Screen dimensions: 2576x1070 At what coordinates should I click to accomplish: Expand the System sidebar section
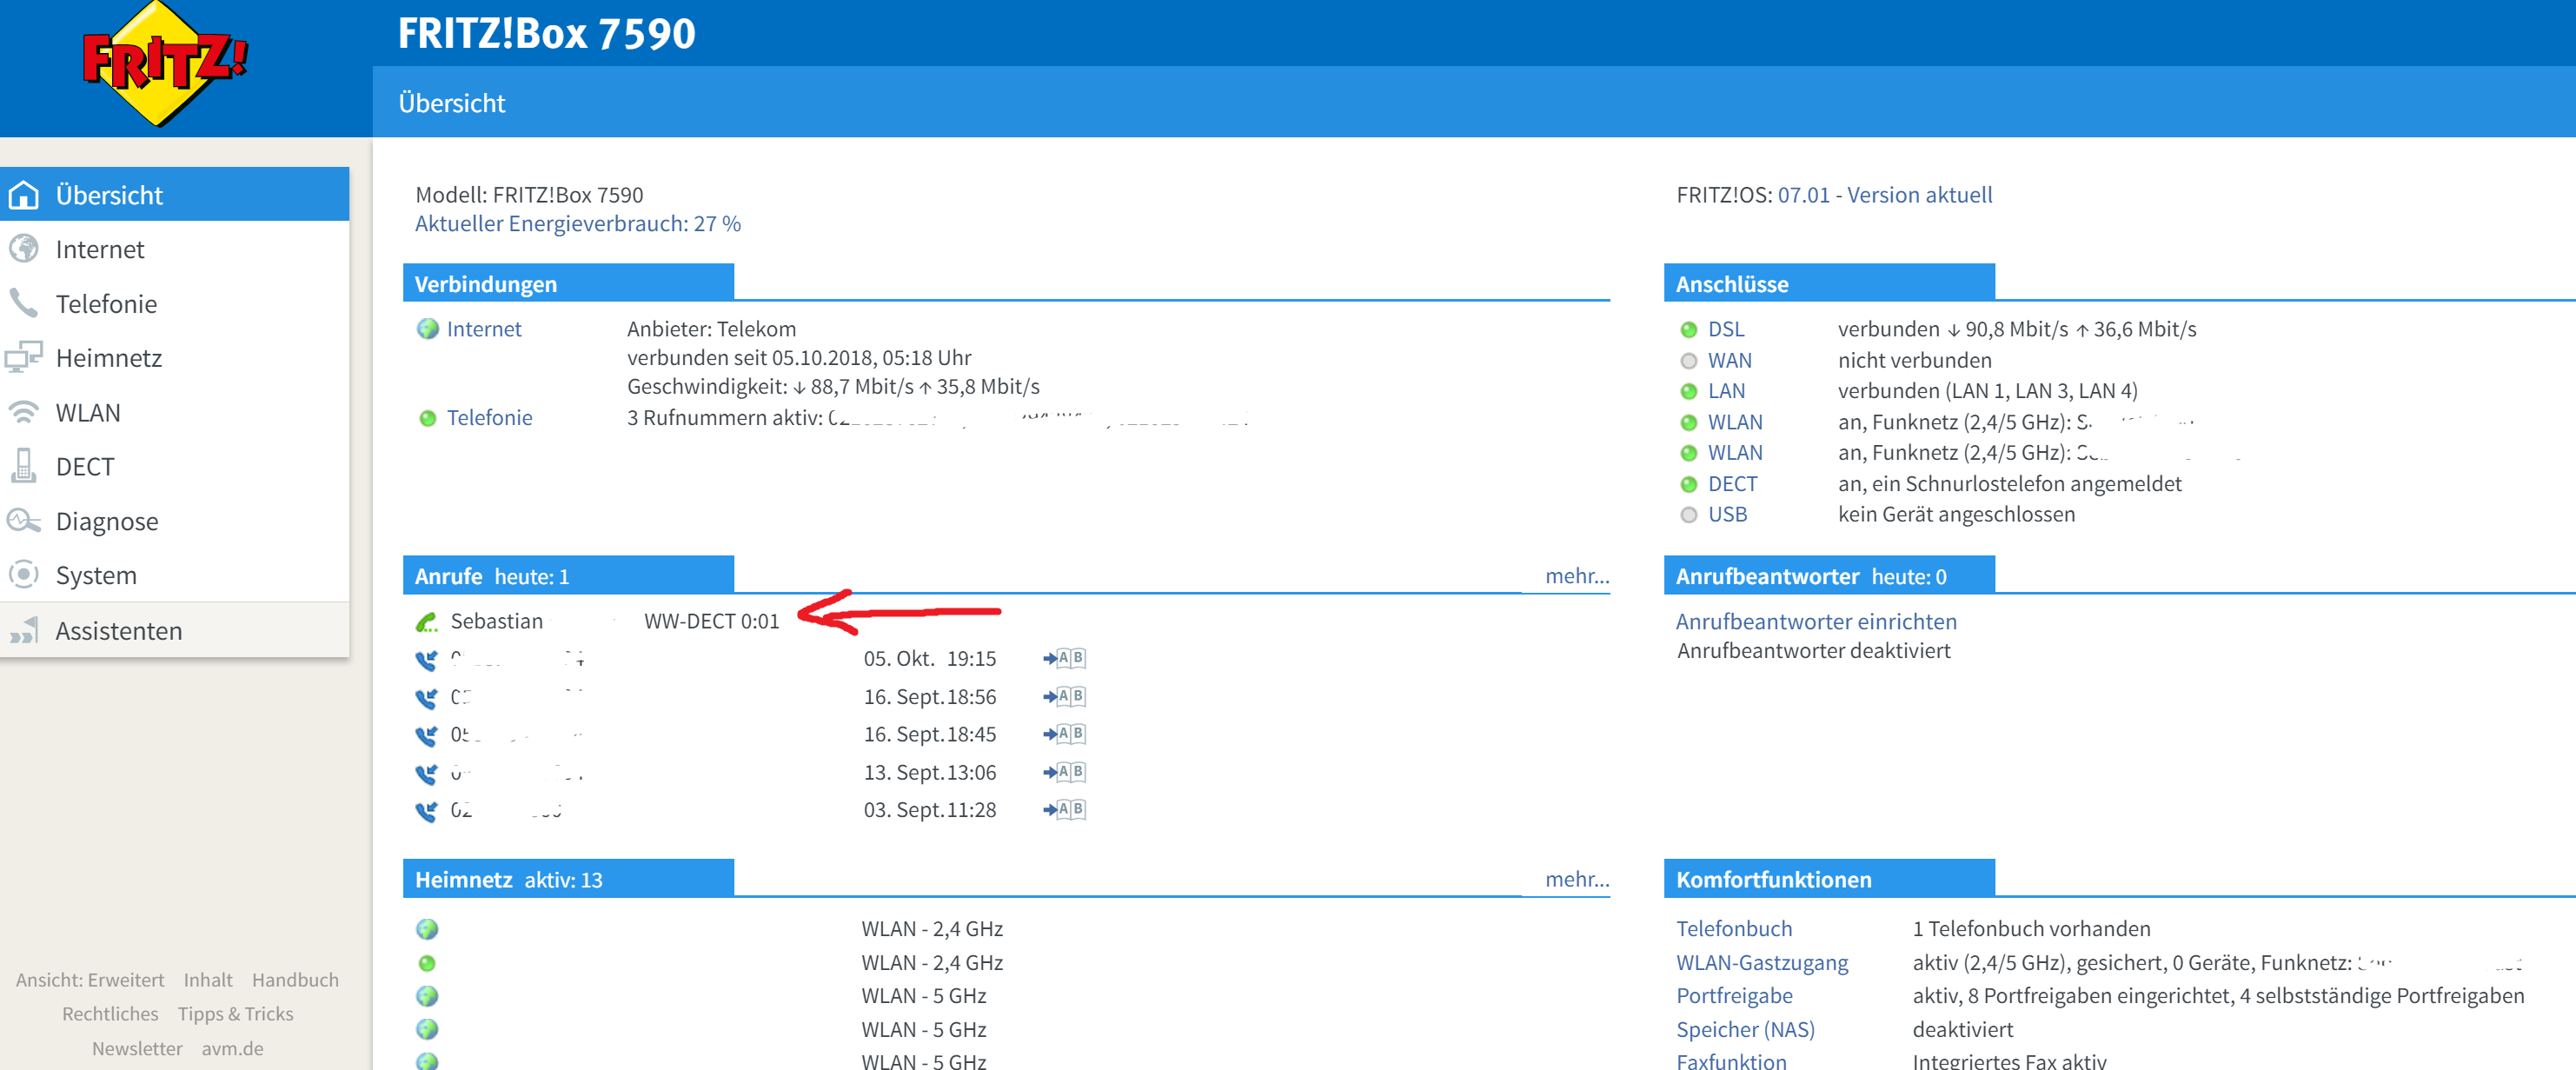[96, 575]
